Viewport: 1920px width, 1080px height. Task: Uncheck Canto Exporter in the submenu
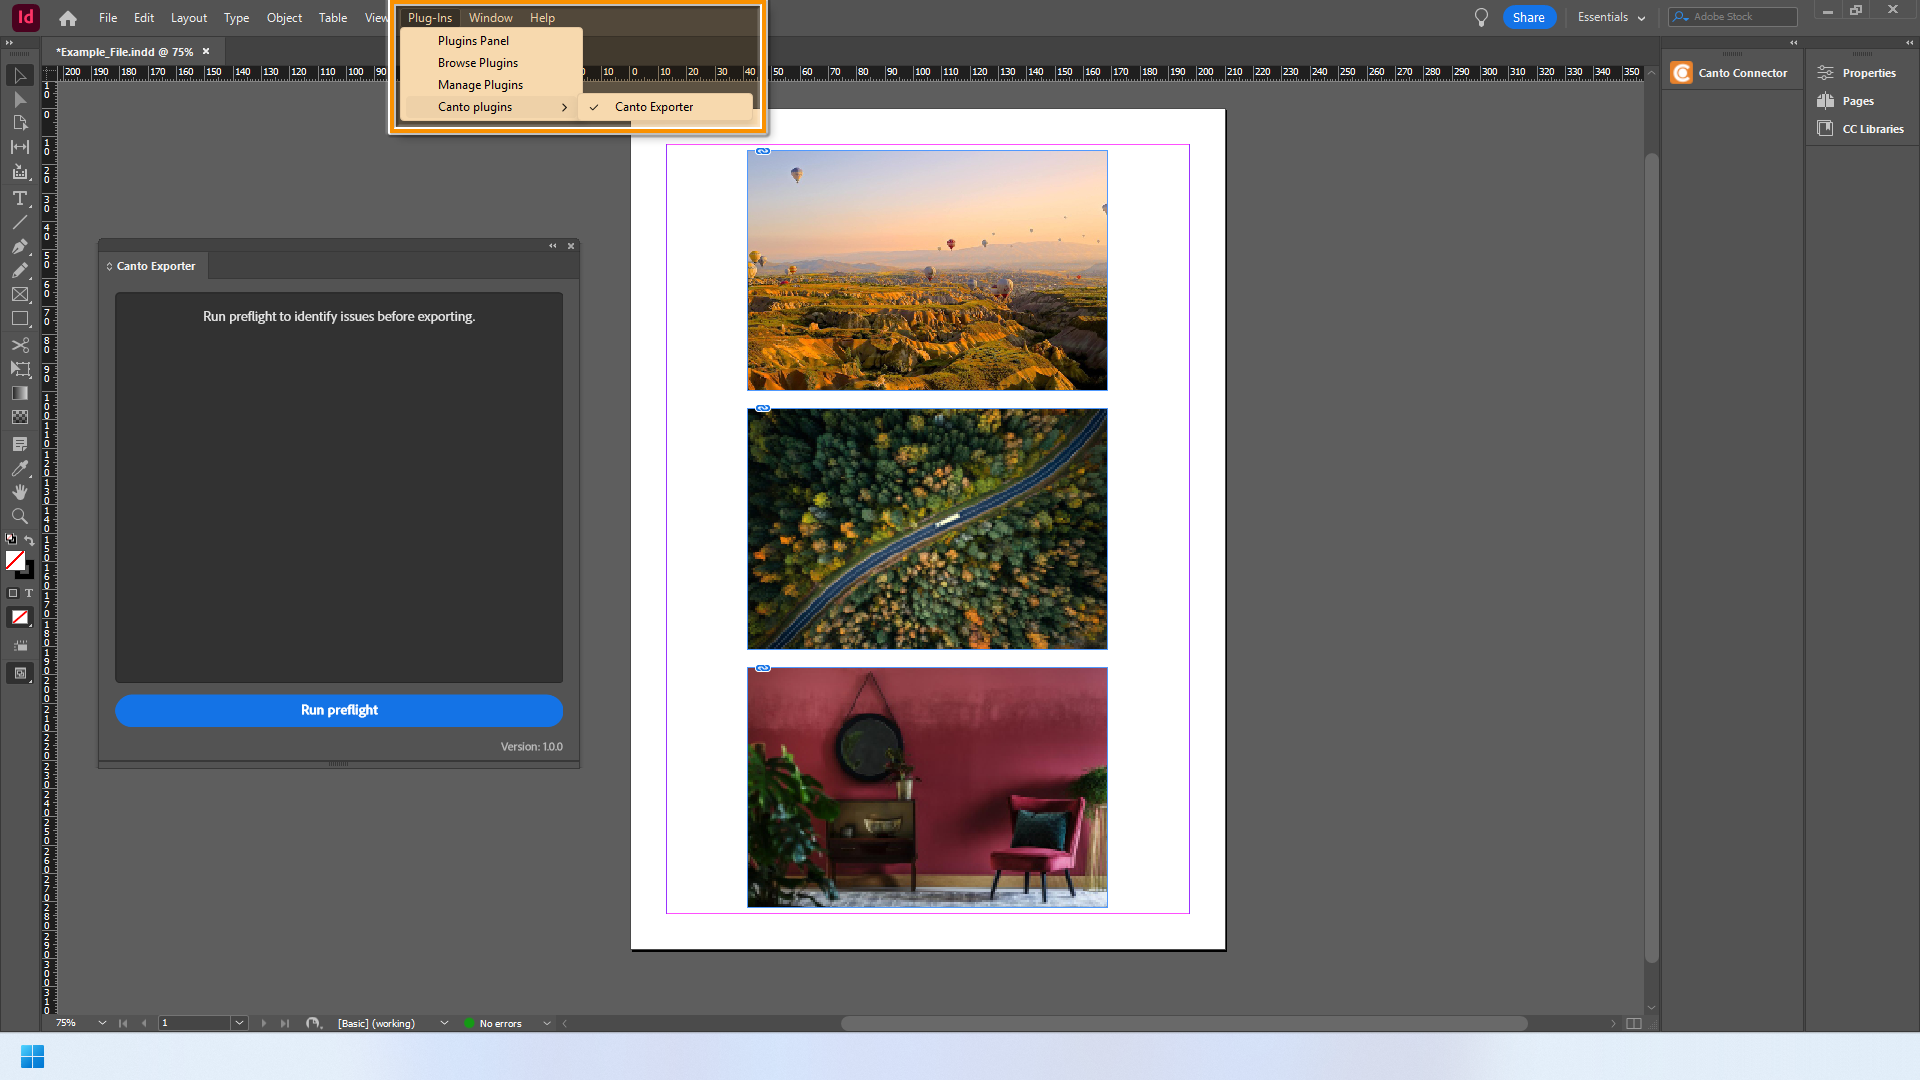(x=654, y=107)
